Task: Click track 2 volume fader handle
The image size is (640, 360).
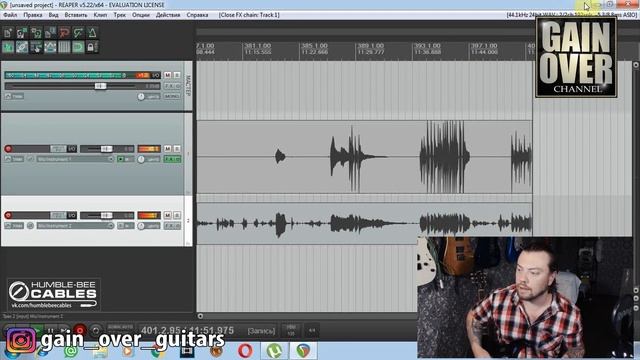Action: pyautogui.click(x=106, y=215)
